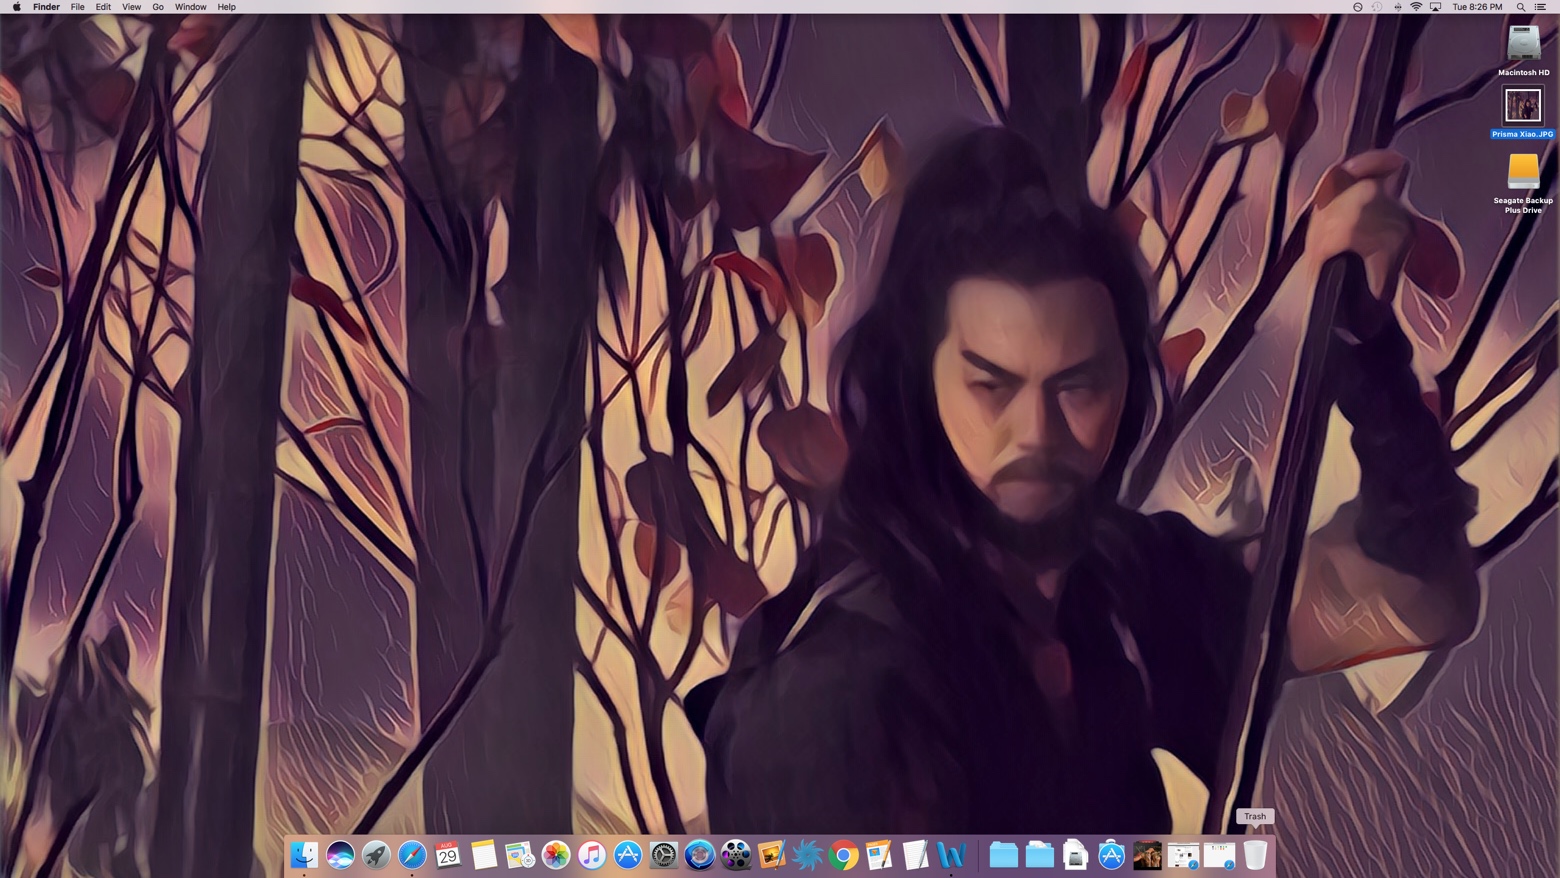Open the Time Machine status icon
This screenshot has height=878, width=1560.
point(1377,7)
